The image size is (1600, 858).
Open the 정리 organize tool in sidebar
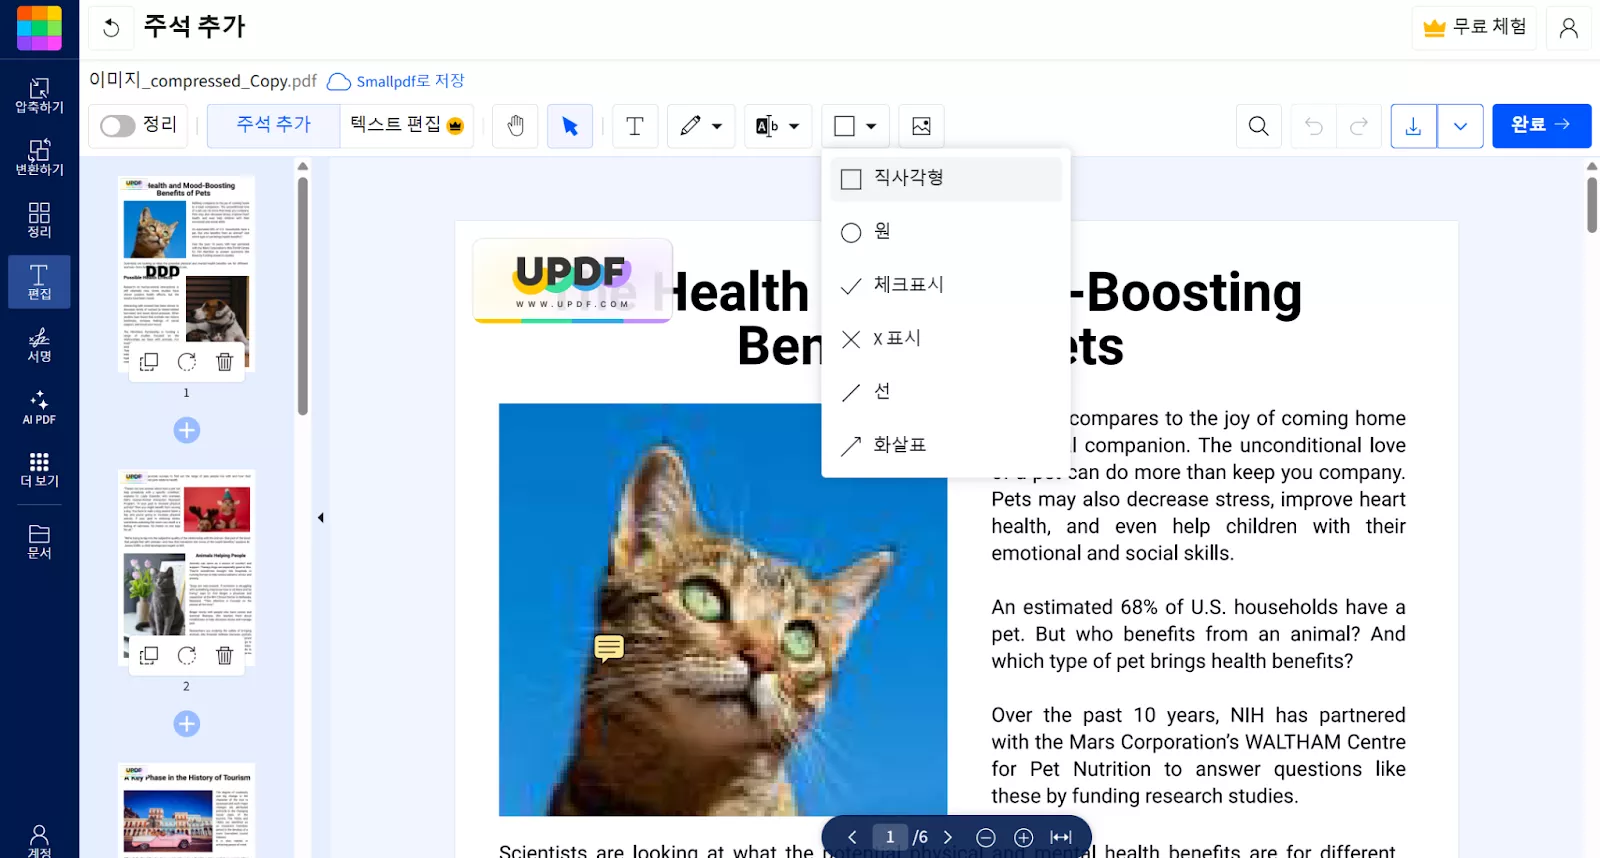point(39,219)
